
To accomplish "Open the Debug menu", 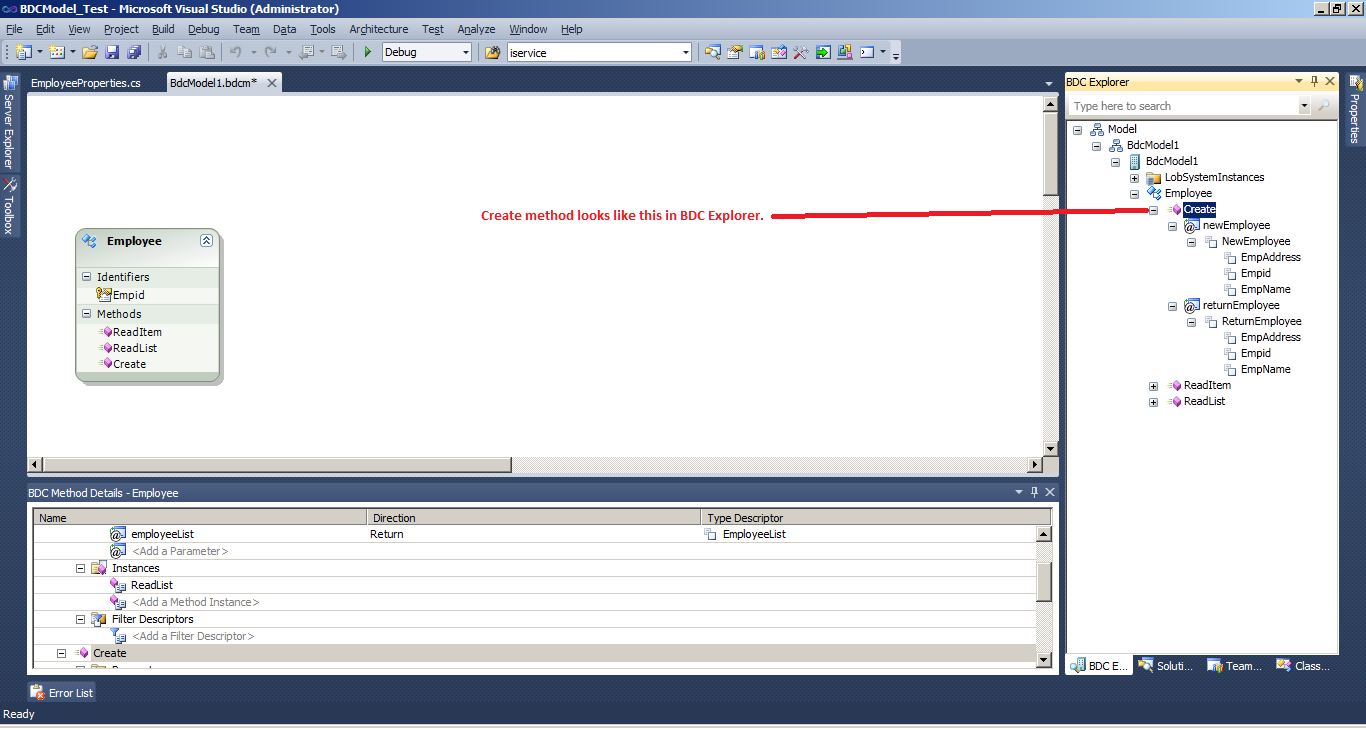I will click(x=204, y=30).
